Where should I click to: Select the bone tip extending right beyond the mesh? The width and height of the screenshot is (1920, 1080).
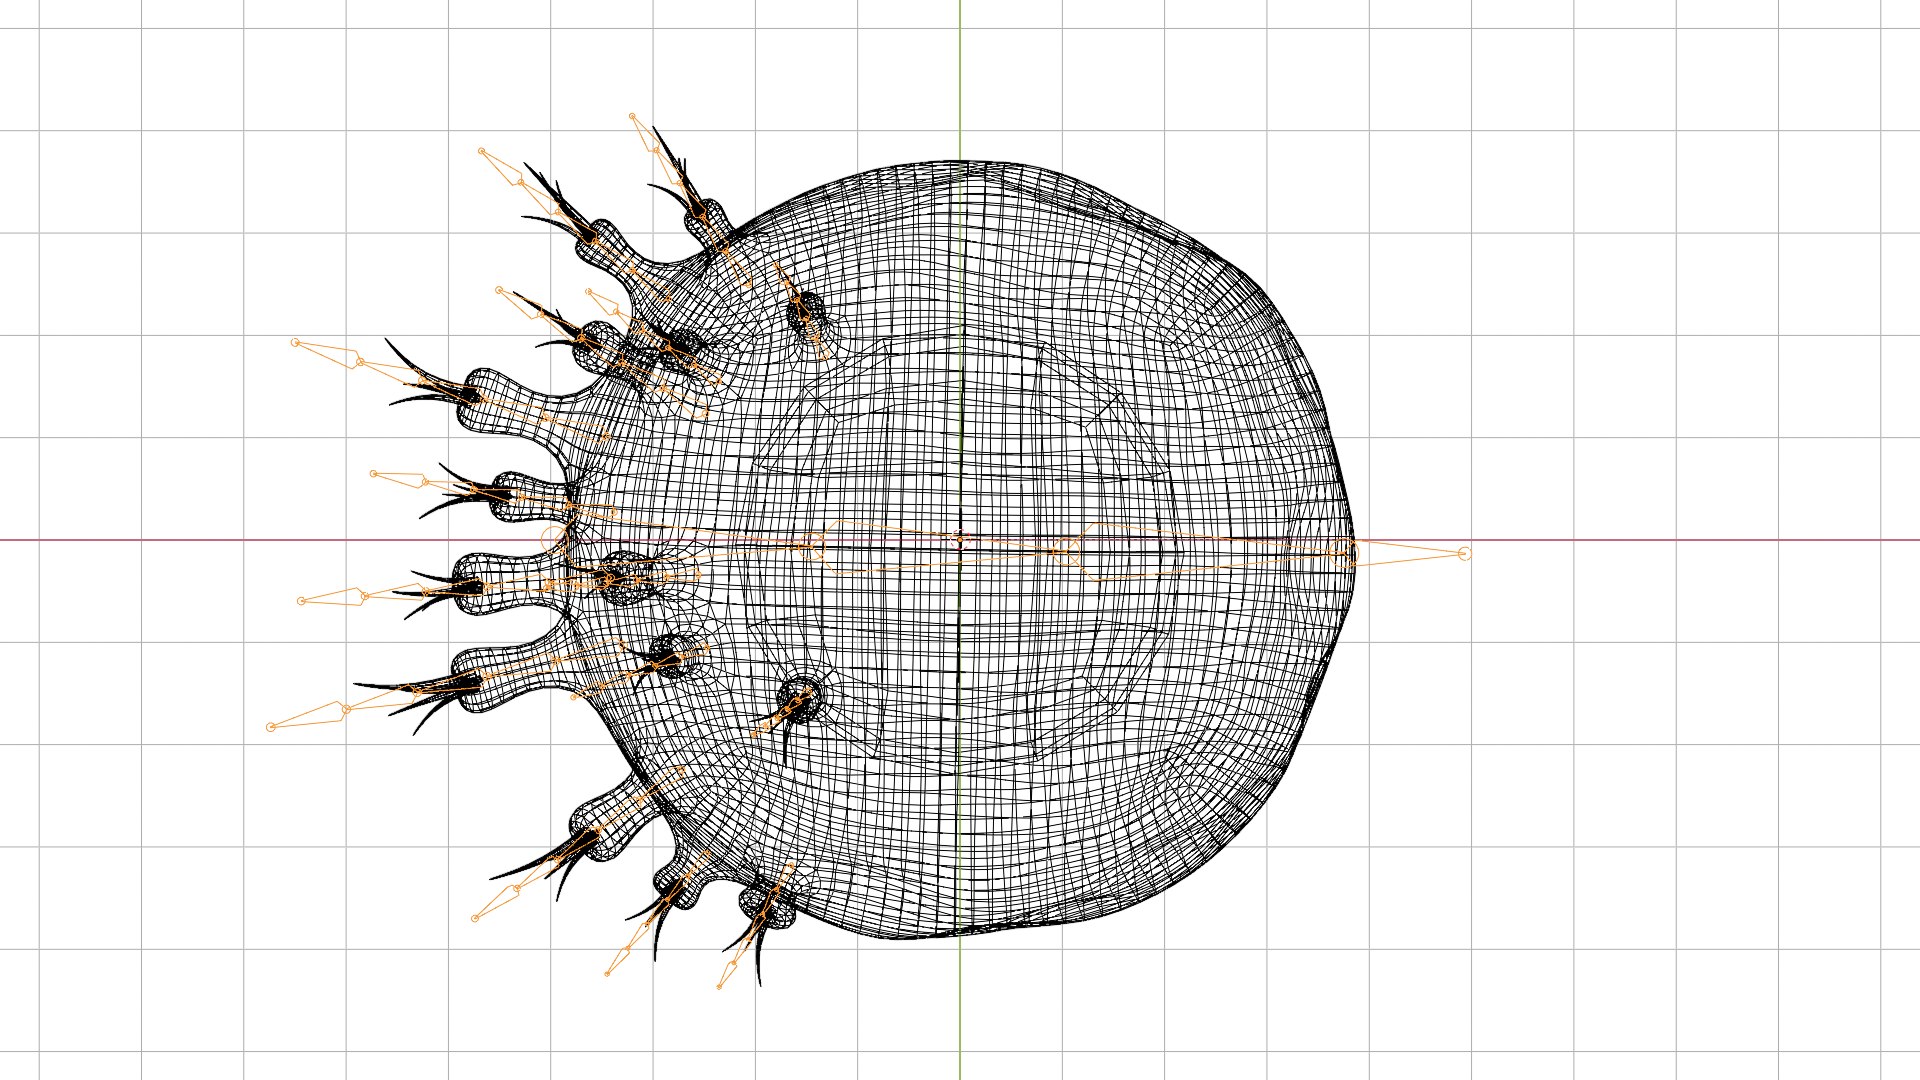tap(1464, 553)
